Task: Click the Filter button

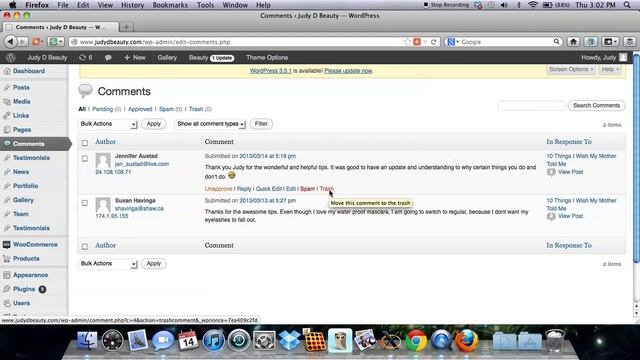Action: (261, 124)
